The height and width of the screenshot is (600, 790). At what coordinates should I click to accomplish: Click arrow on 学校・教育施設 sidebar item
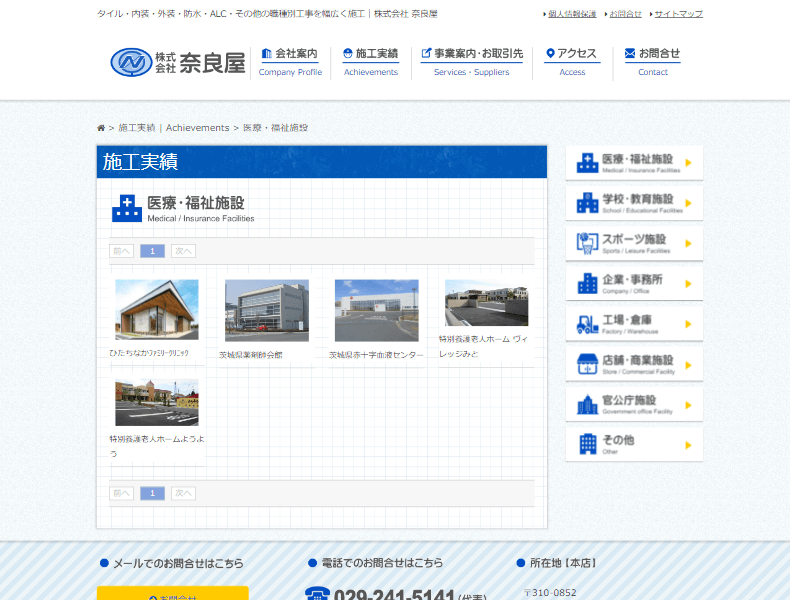[688, 203]
